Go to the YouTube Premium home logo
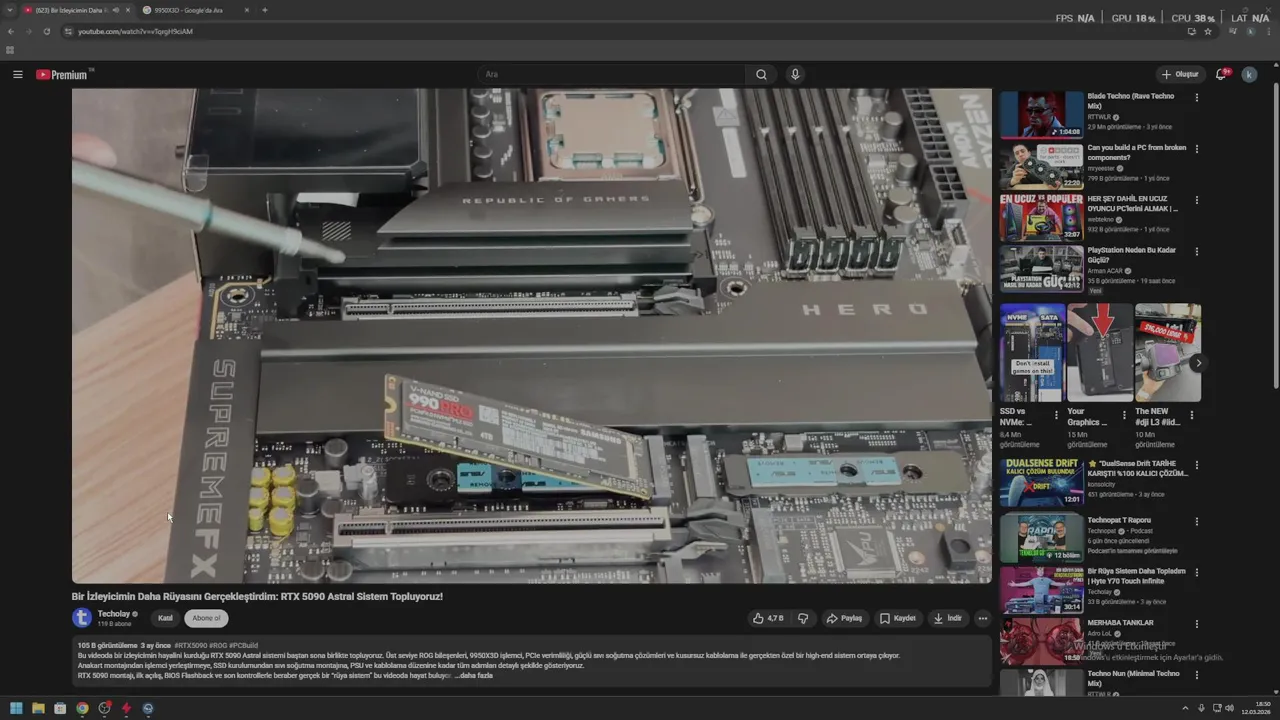The height and width of the screenshot is (720, 1280). coord(62,74)
